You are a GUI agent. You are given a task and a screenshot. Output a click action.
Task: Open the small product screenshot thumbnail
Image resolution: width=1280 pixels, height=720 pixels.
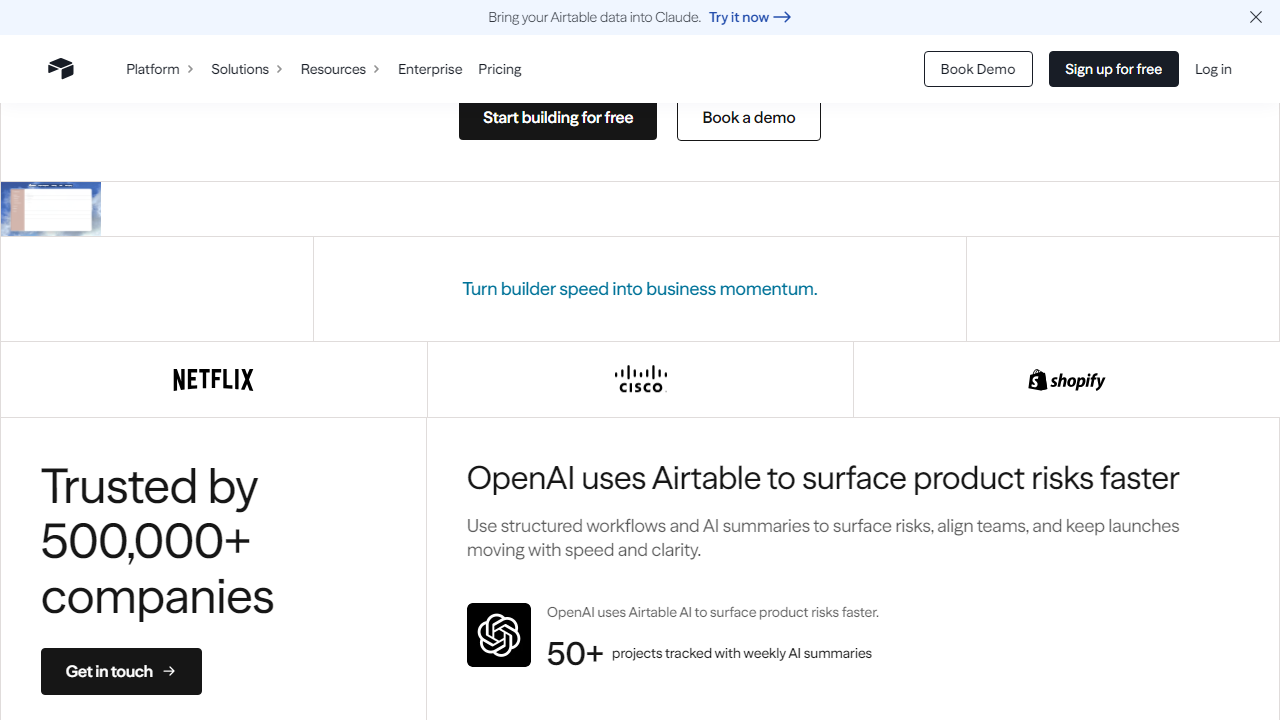(51, 209)
